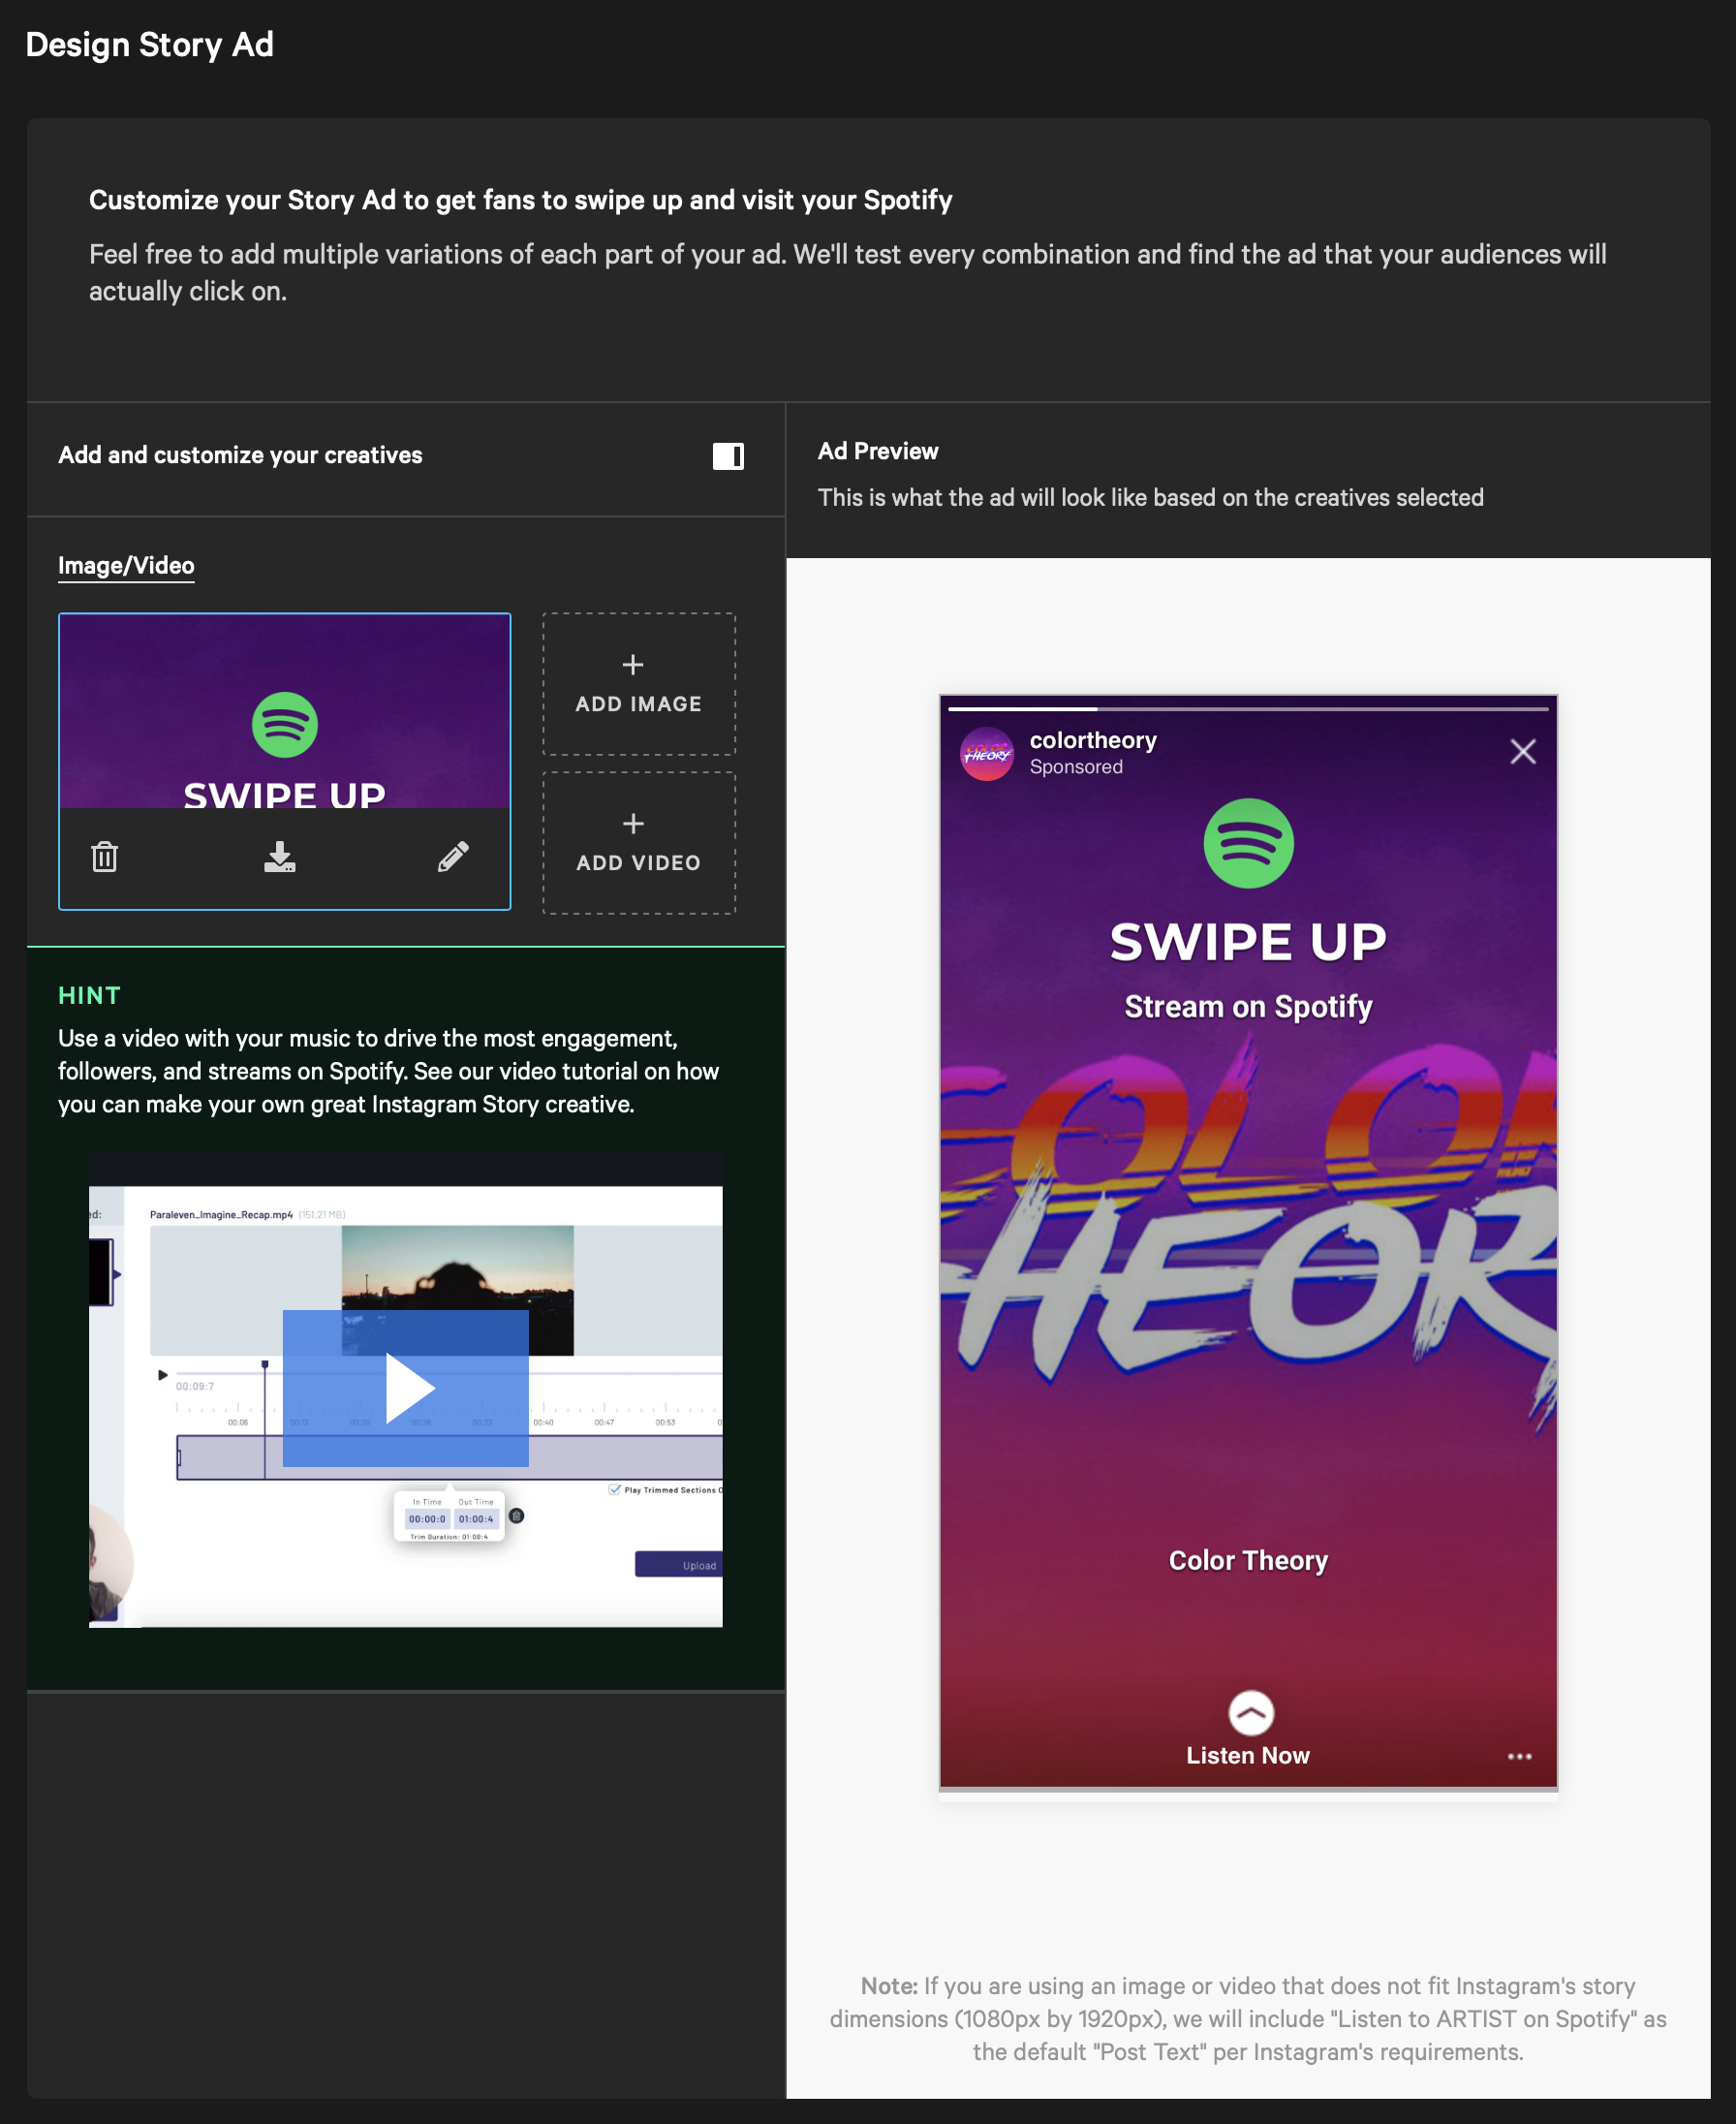This screenshot has height=2124, width=1736.
Task: Click the Upload button in the tutorial
Action: [x=700, y=1565]
